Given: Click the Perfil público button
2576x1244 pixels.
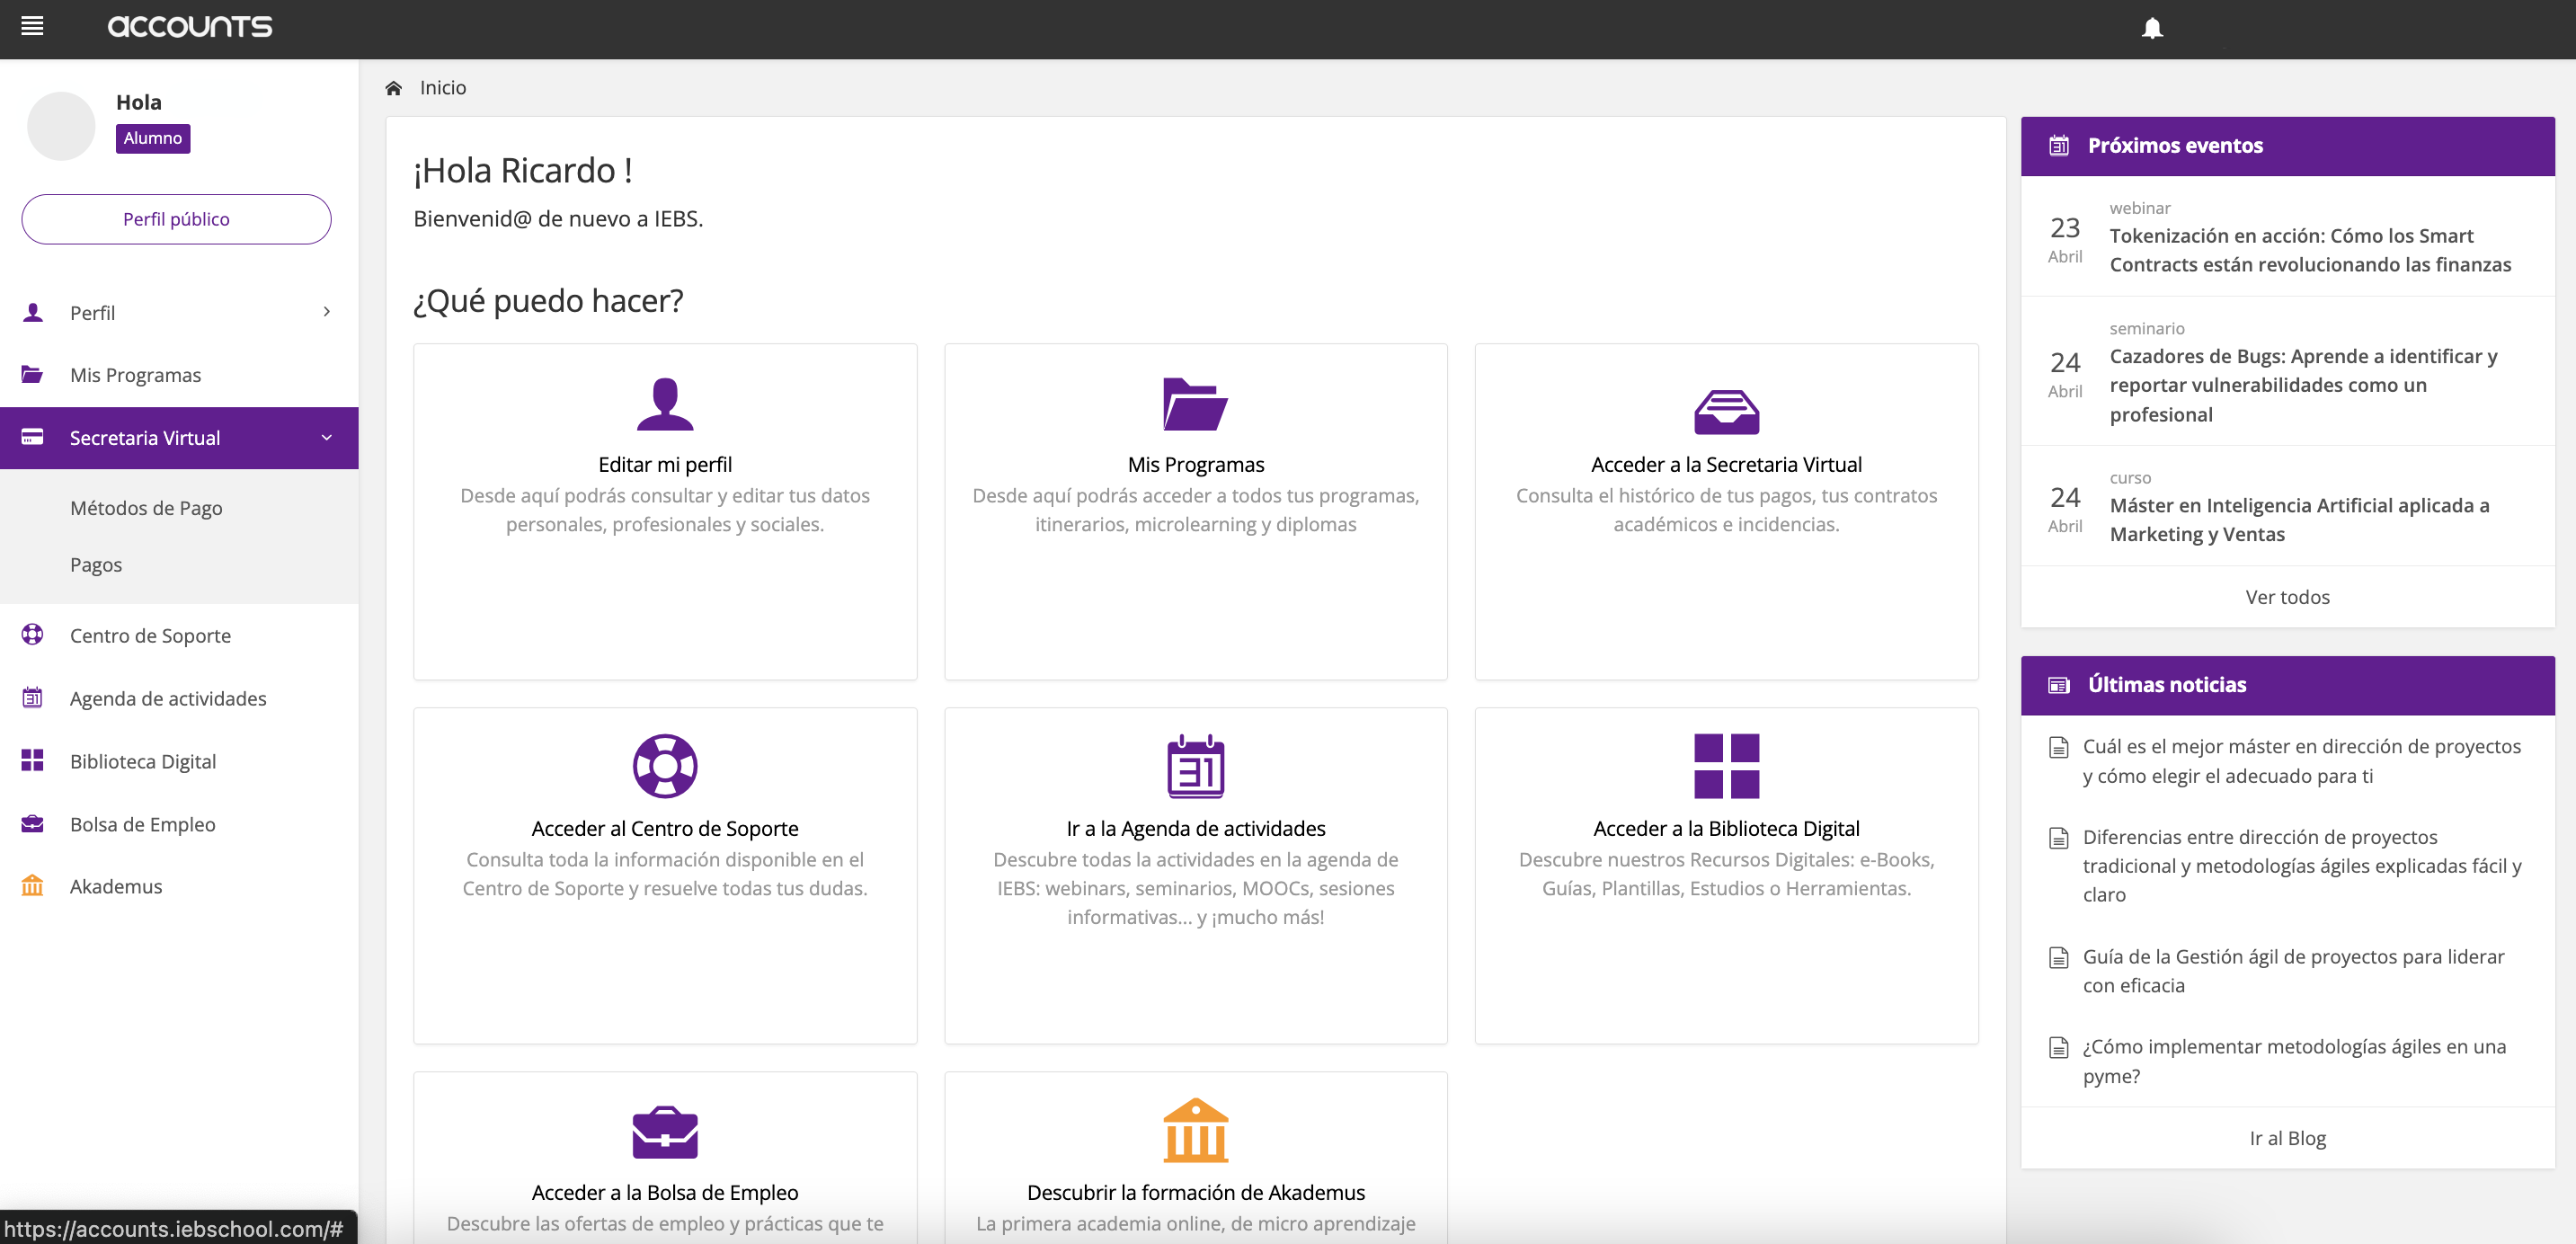Looking at the screenshot, I should (x=176, y=219).
